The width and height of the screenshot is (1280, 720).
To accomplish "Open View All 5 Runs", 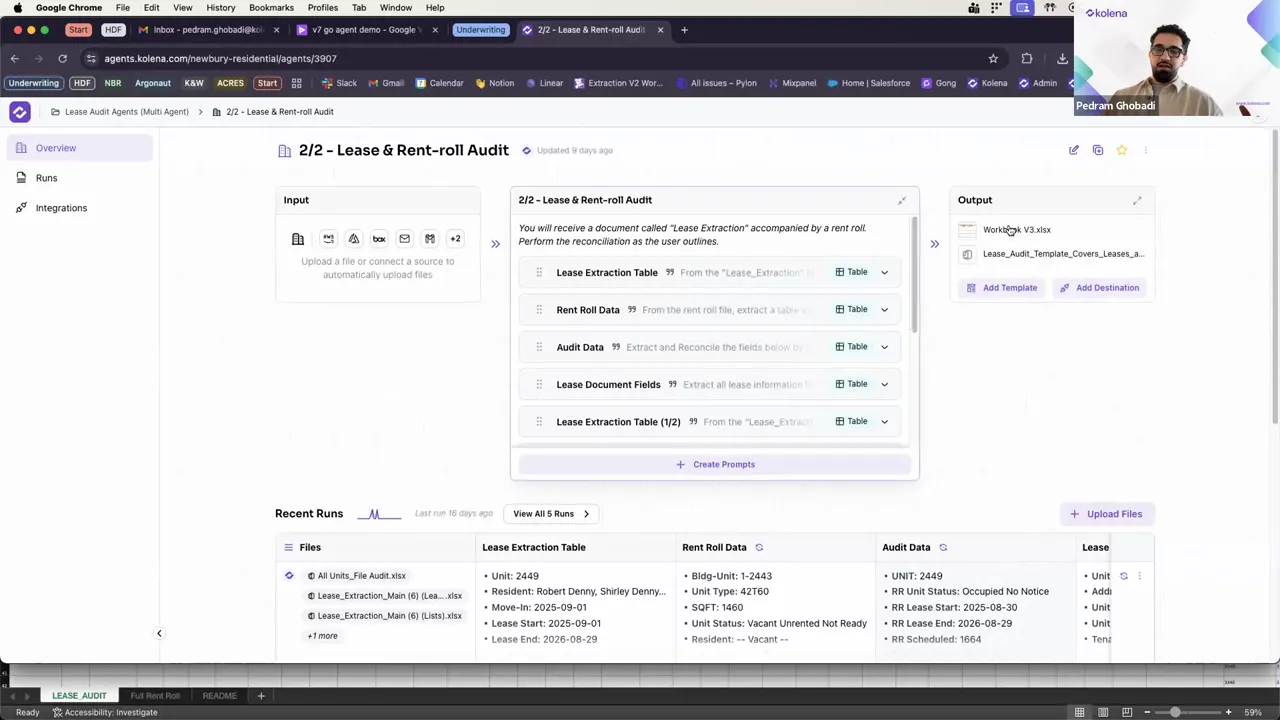I will coord(550,513).
